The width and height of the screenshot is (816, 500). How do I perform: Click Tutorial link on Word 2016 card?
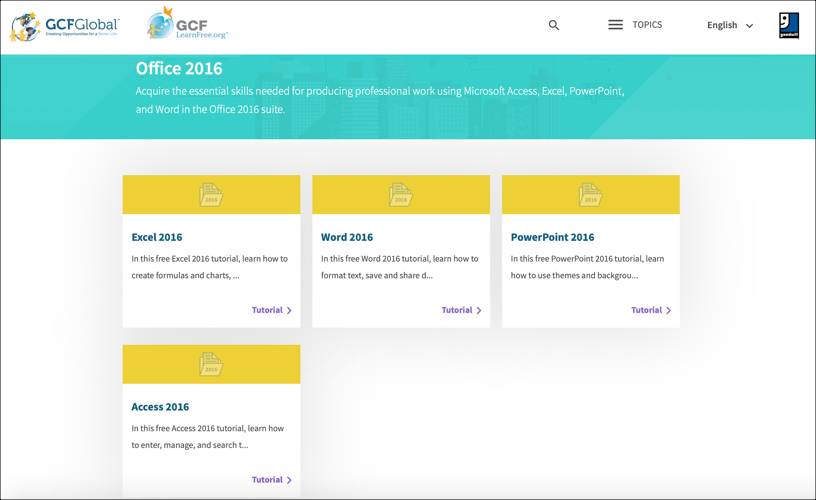tap(462, 310)
